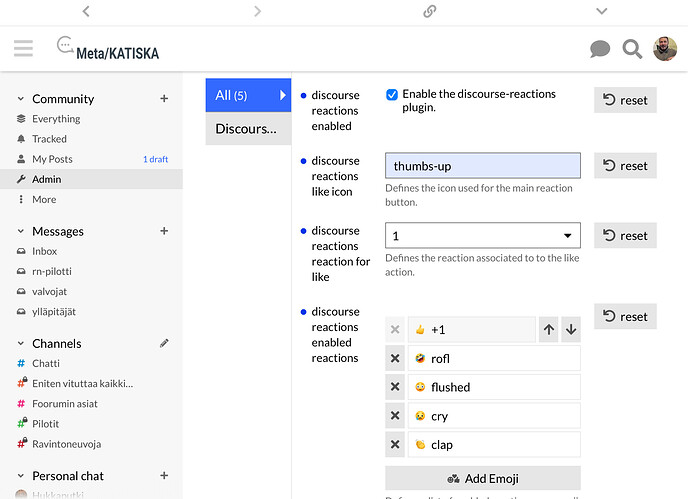Reset discourse reactions enabled setting
The width and height of the screenshot is (688, 499).
[625, 100]
